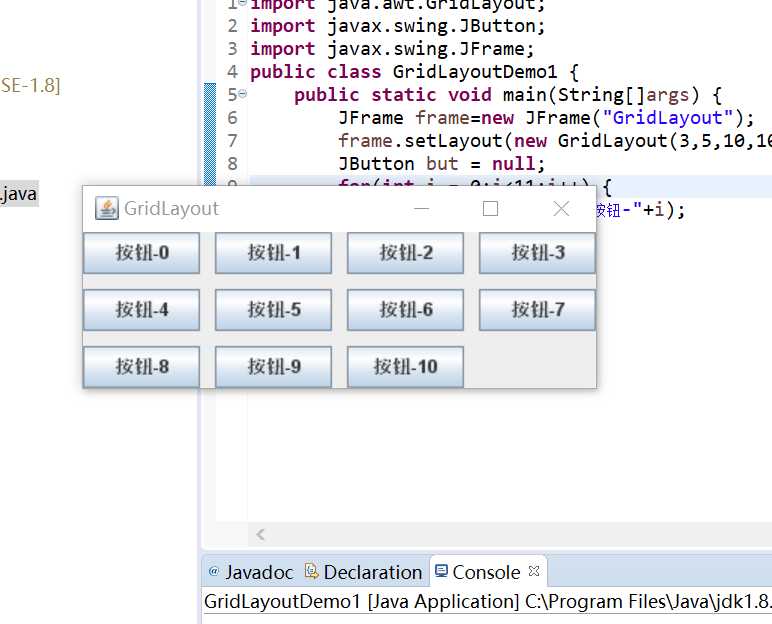Click the "GridLayout" string literal on line 6
Screen dimensions: 772x624
coord(667,118)
